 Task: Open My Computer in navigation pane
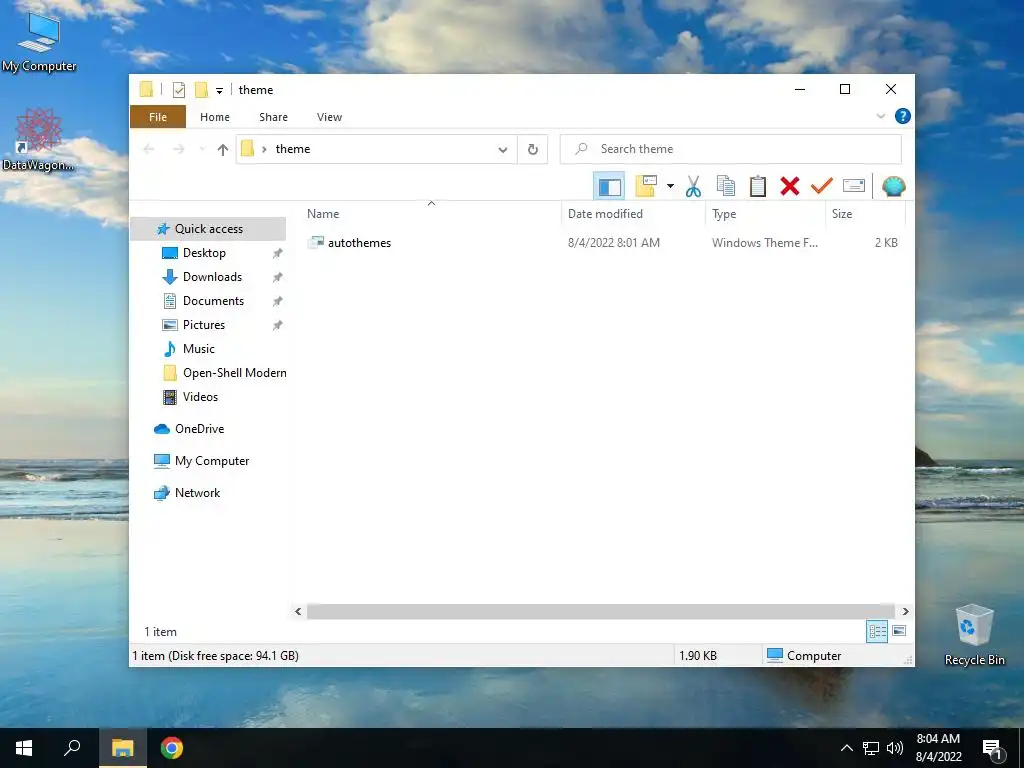point(212,461)
